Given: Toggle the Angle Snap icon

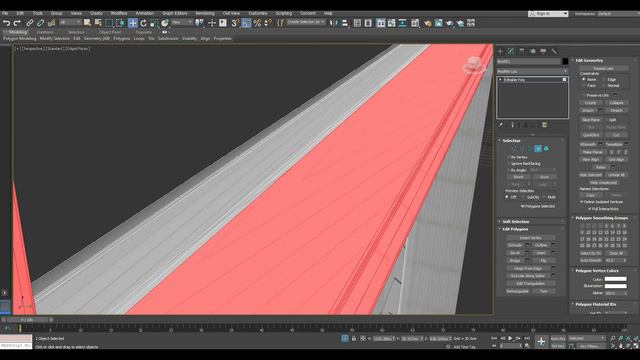Looking at the screenshot, I should pyautogui.click(x=246, y=23).
